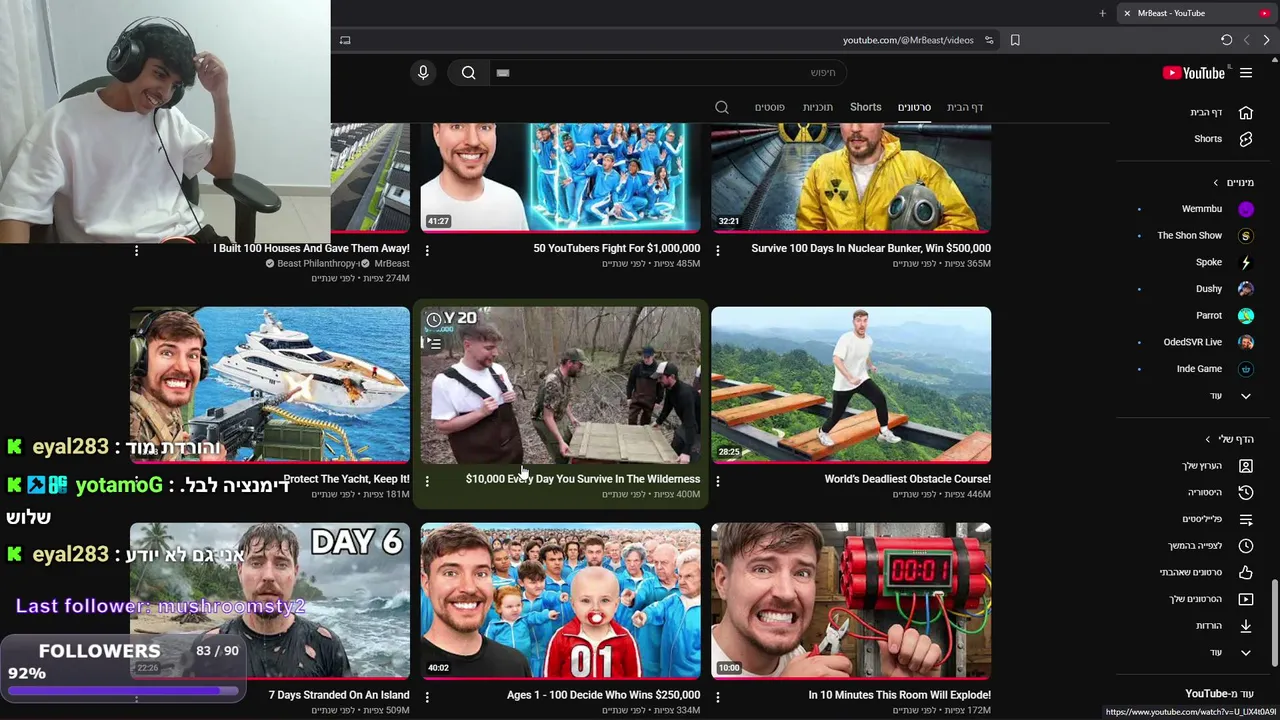This screenshot has width=1280, height=720.
Task: Click the browser address bar URL
Action: click(908, 40)
